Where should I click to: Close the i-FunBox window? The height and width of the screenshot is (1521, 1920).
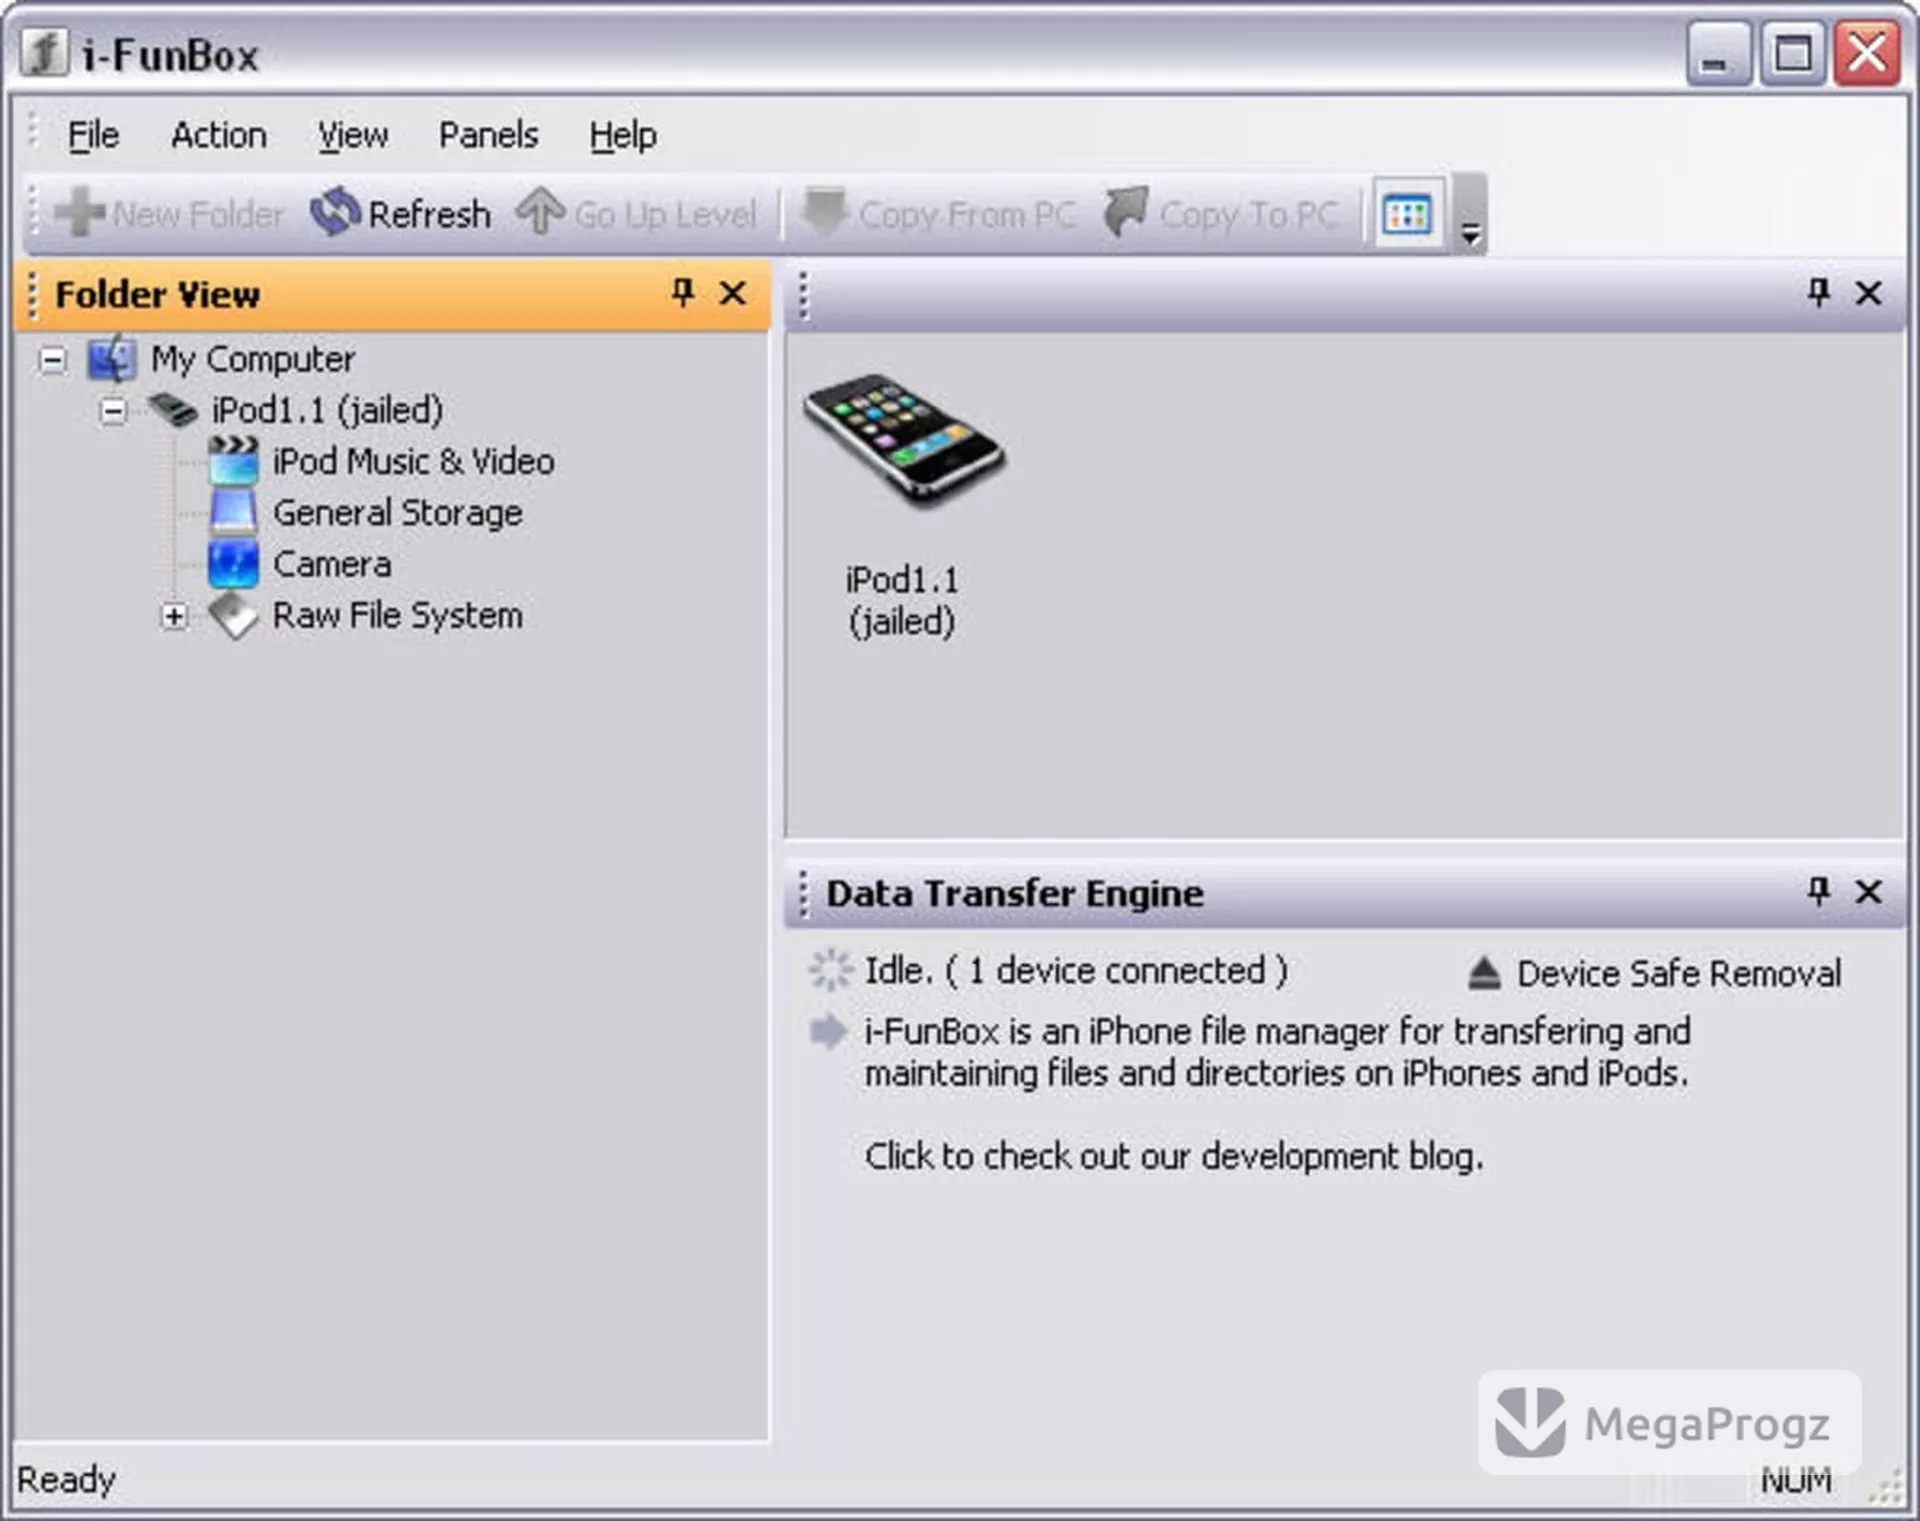pyautogui.click(x=1867, y=53)
